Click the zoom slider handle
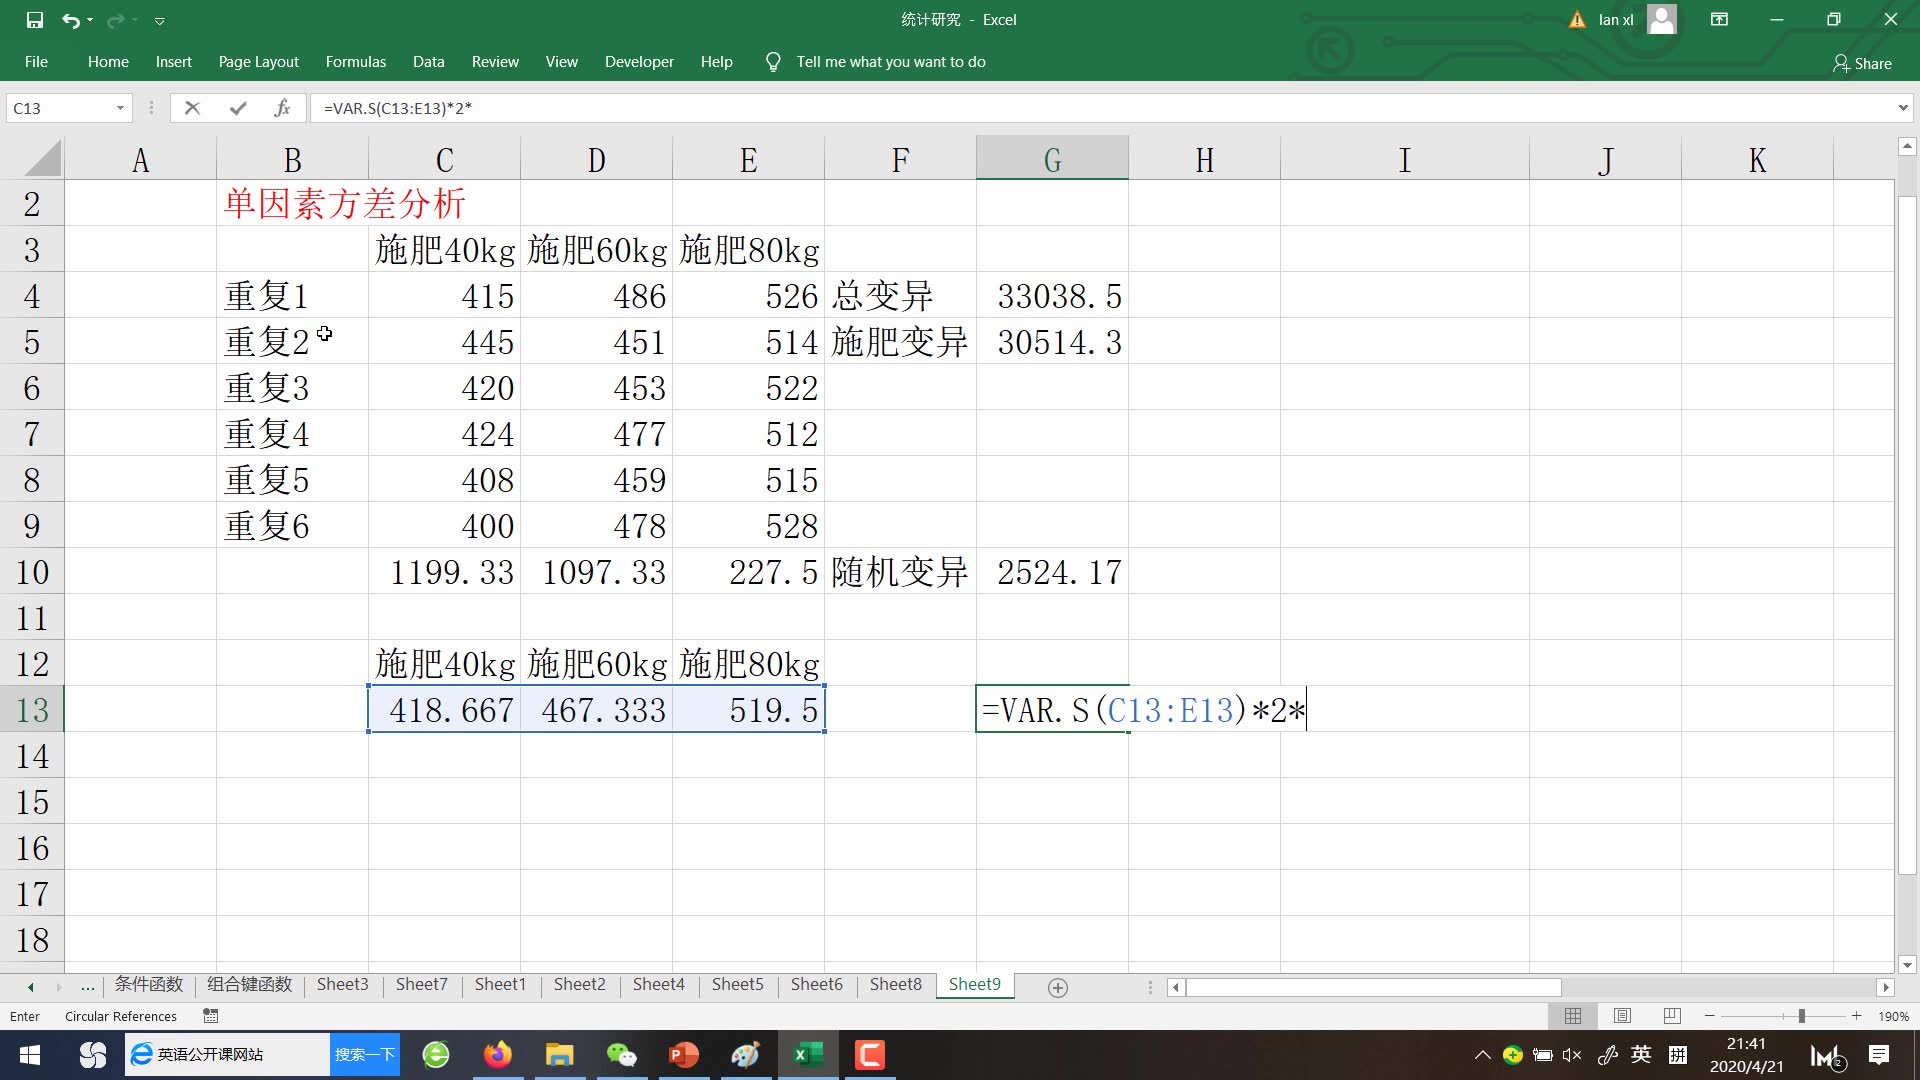Screen dimensions: 1920x1080 [1801, 1016]
